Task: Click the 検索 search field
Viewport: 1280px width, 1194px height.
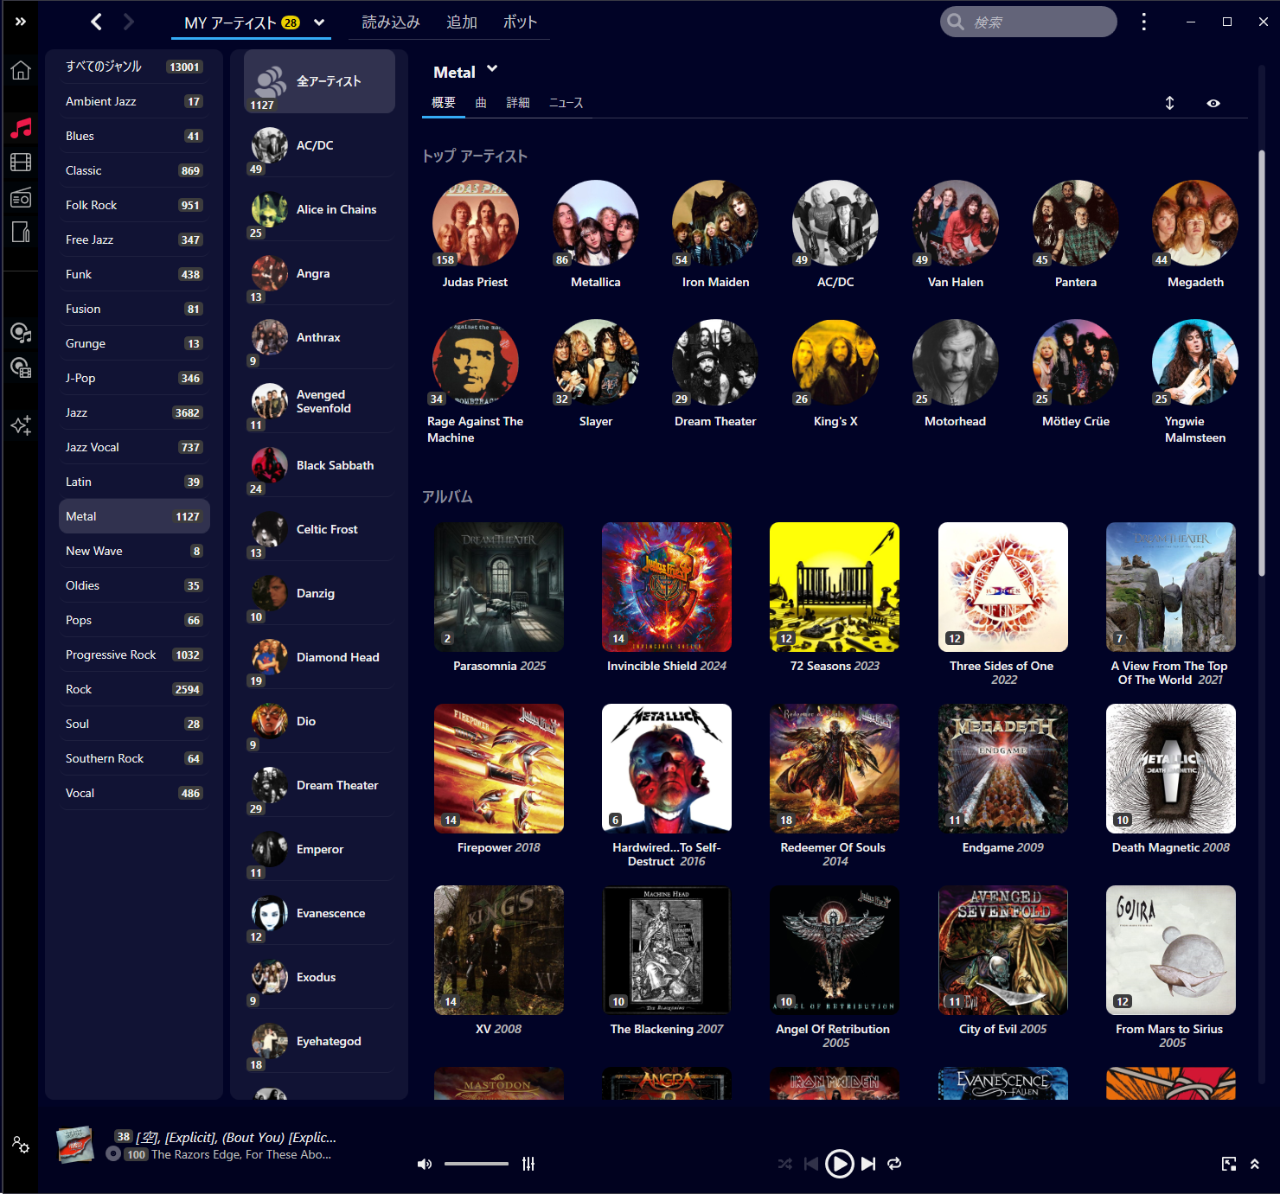Action: [x=1028, y=22]
